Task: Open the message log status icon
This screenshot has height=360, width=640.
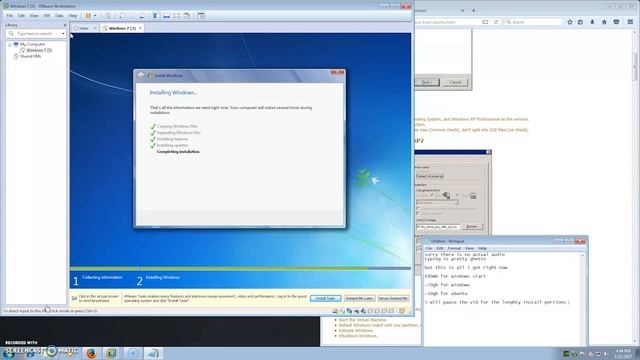Action: [402, 311]
